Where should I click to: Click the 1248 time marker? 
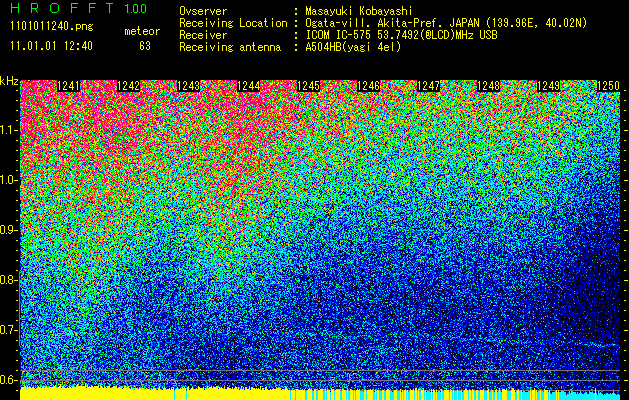click(x=489, y=86)
